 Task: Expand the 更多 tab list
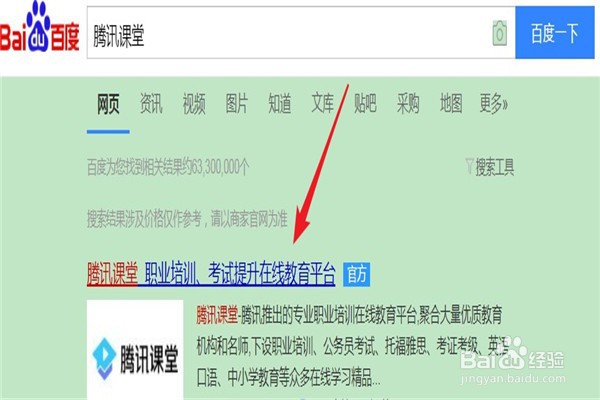click(494, 103)
